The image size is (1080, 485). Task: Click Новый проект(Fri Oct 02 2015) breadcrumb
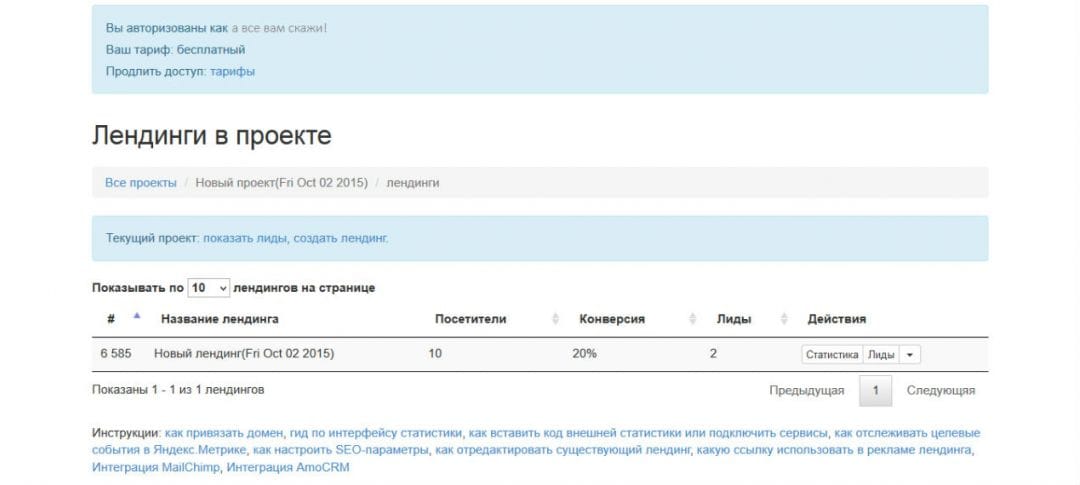282,183
